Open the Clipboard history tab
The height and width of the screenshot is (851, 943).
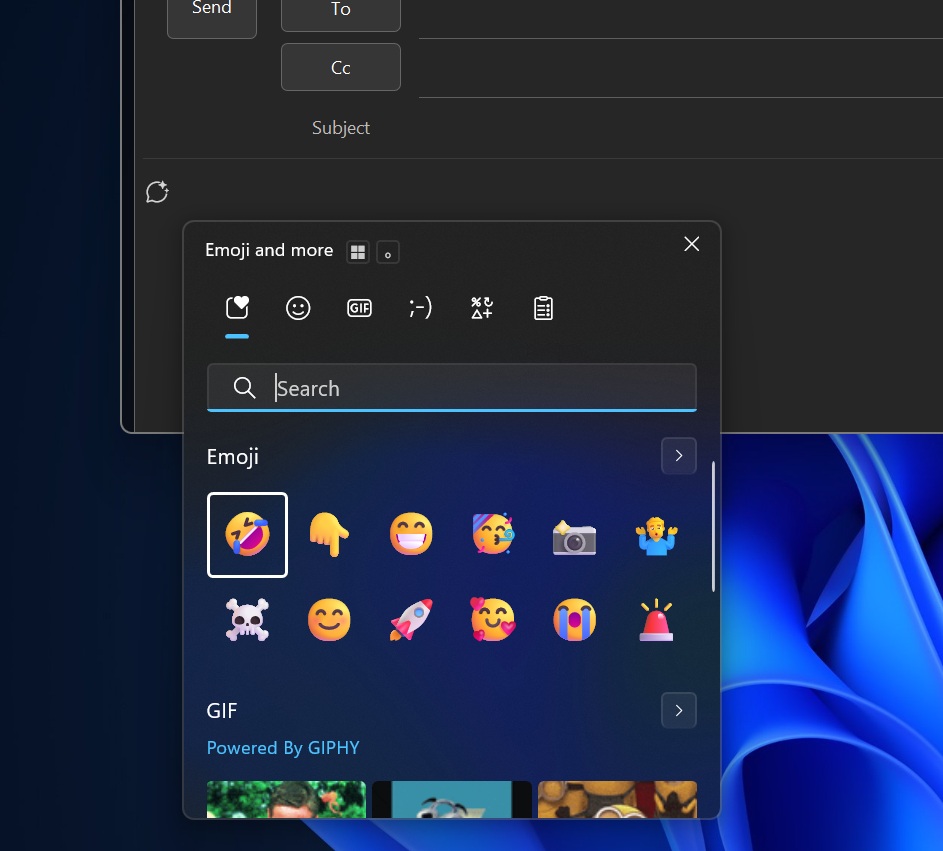(543, 309)
